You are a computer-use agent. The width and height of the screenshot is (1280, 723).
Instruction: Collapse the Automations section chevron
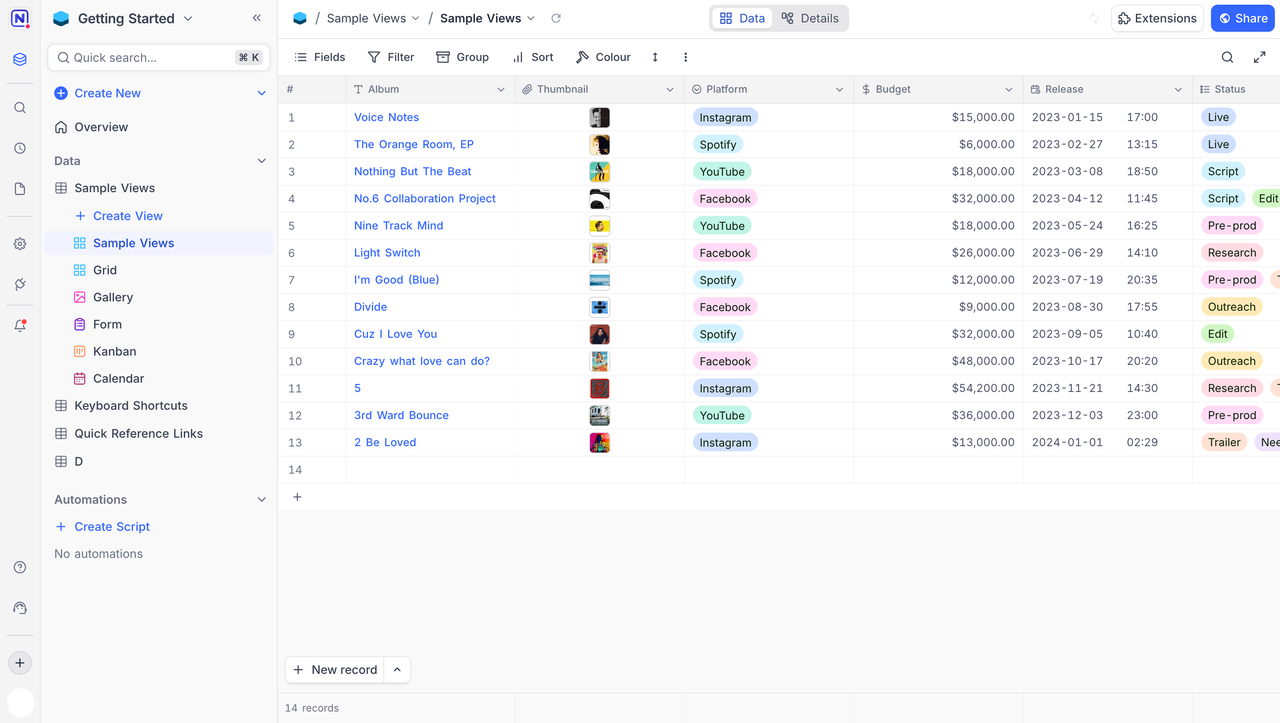point(262,500)
